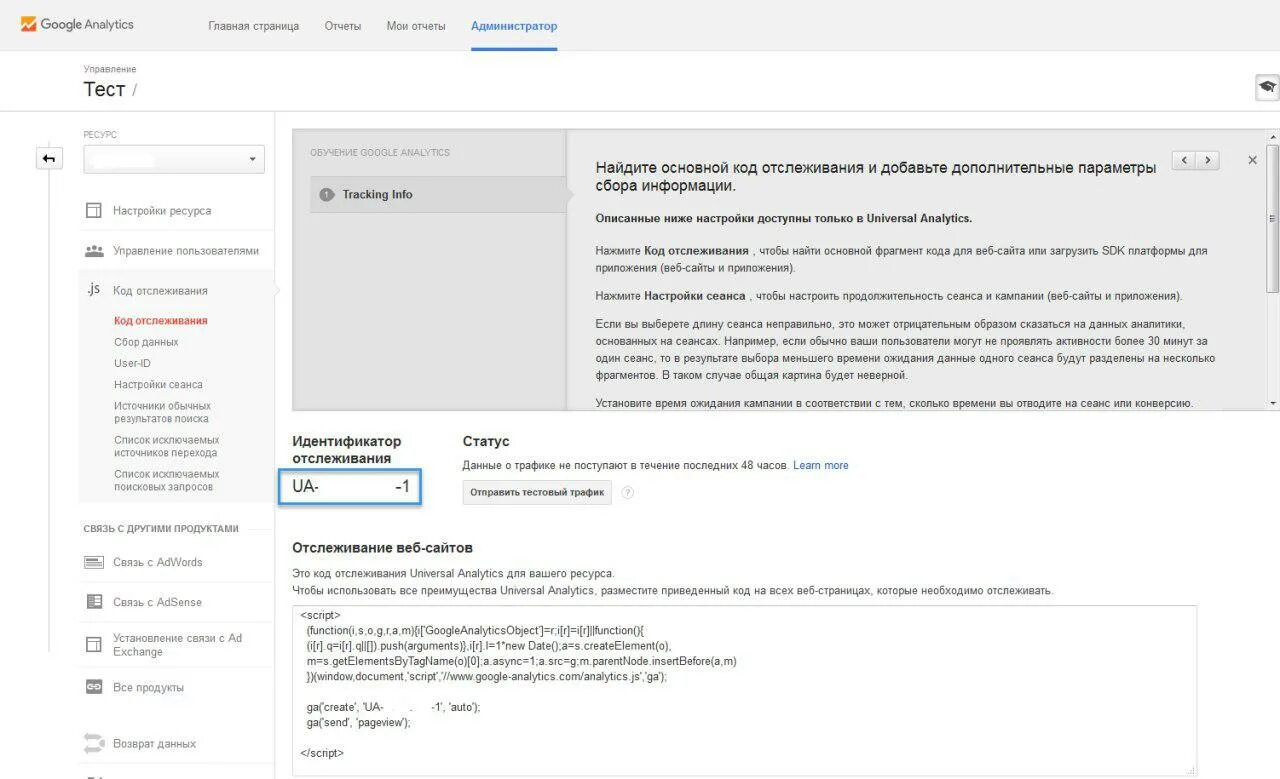Viewport: 1280px width, 779px height.
Task: Open Отчеты tab
Action: (x=343, y=26)
